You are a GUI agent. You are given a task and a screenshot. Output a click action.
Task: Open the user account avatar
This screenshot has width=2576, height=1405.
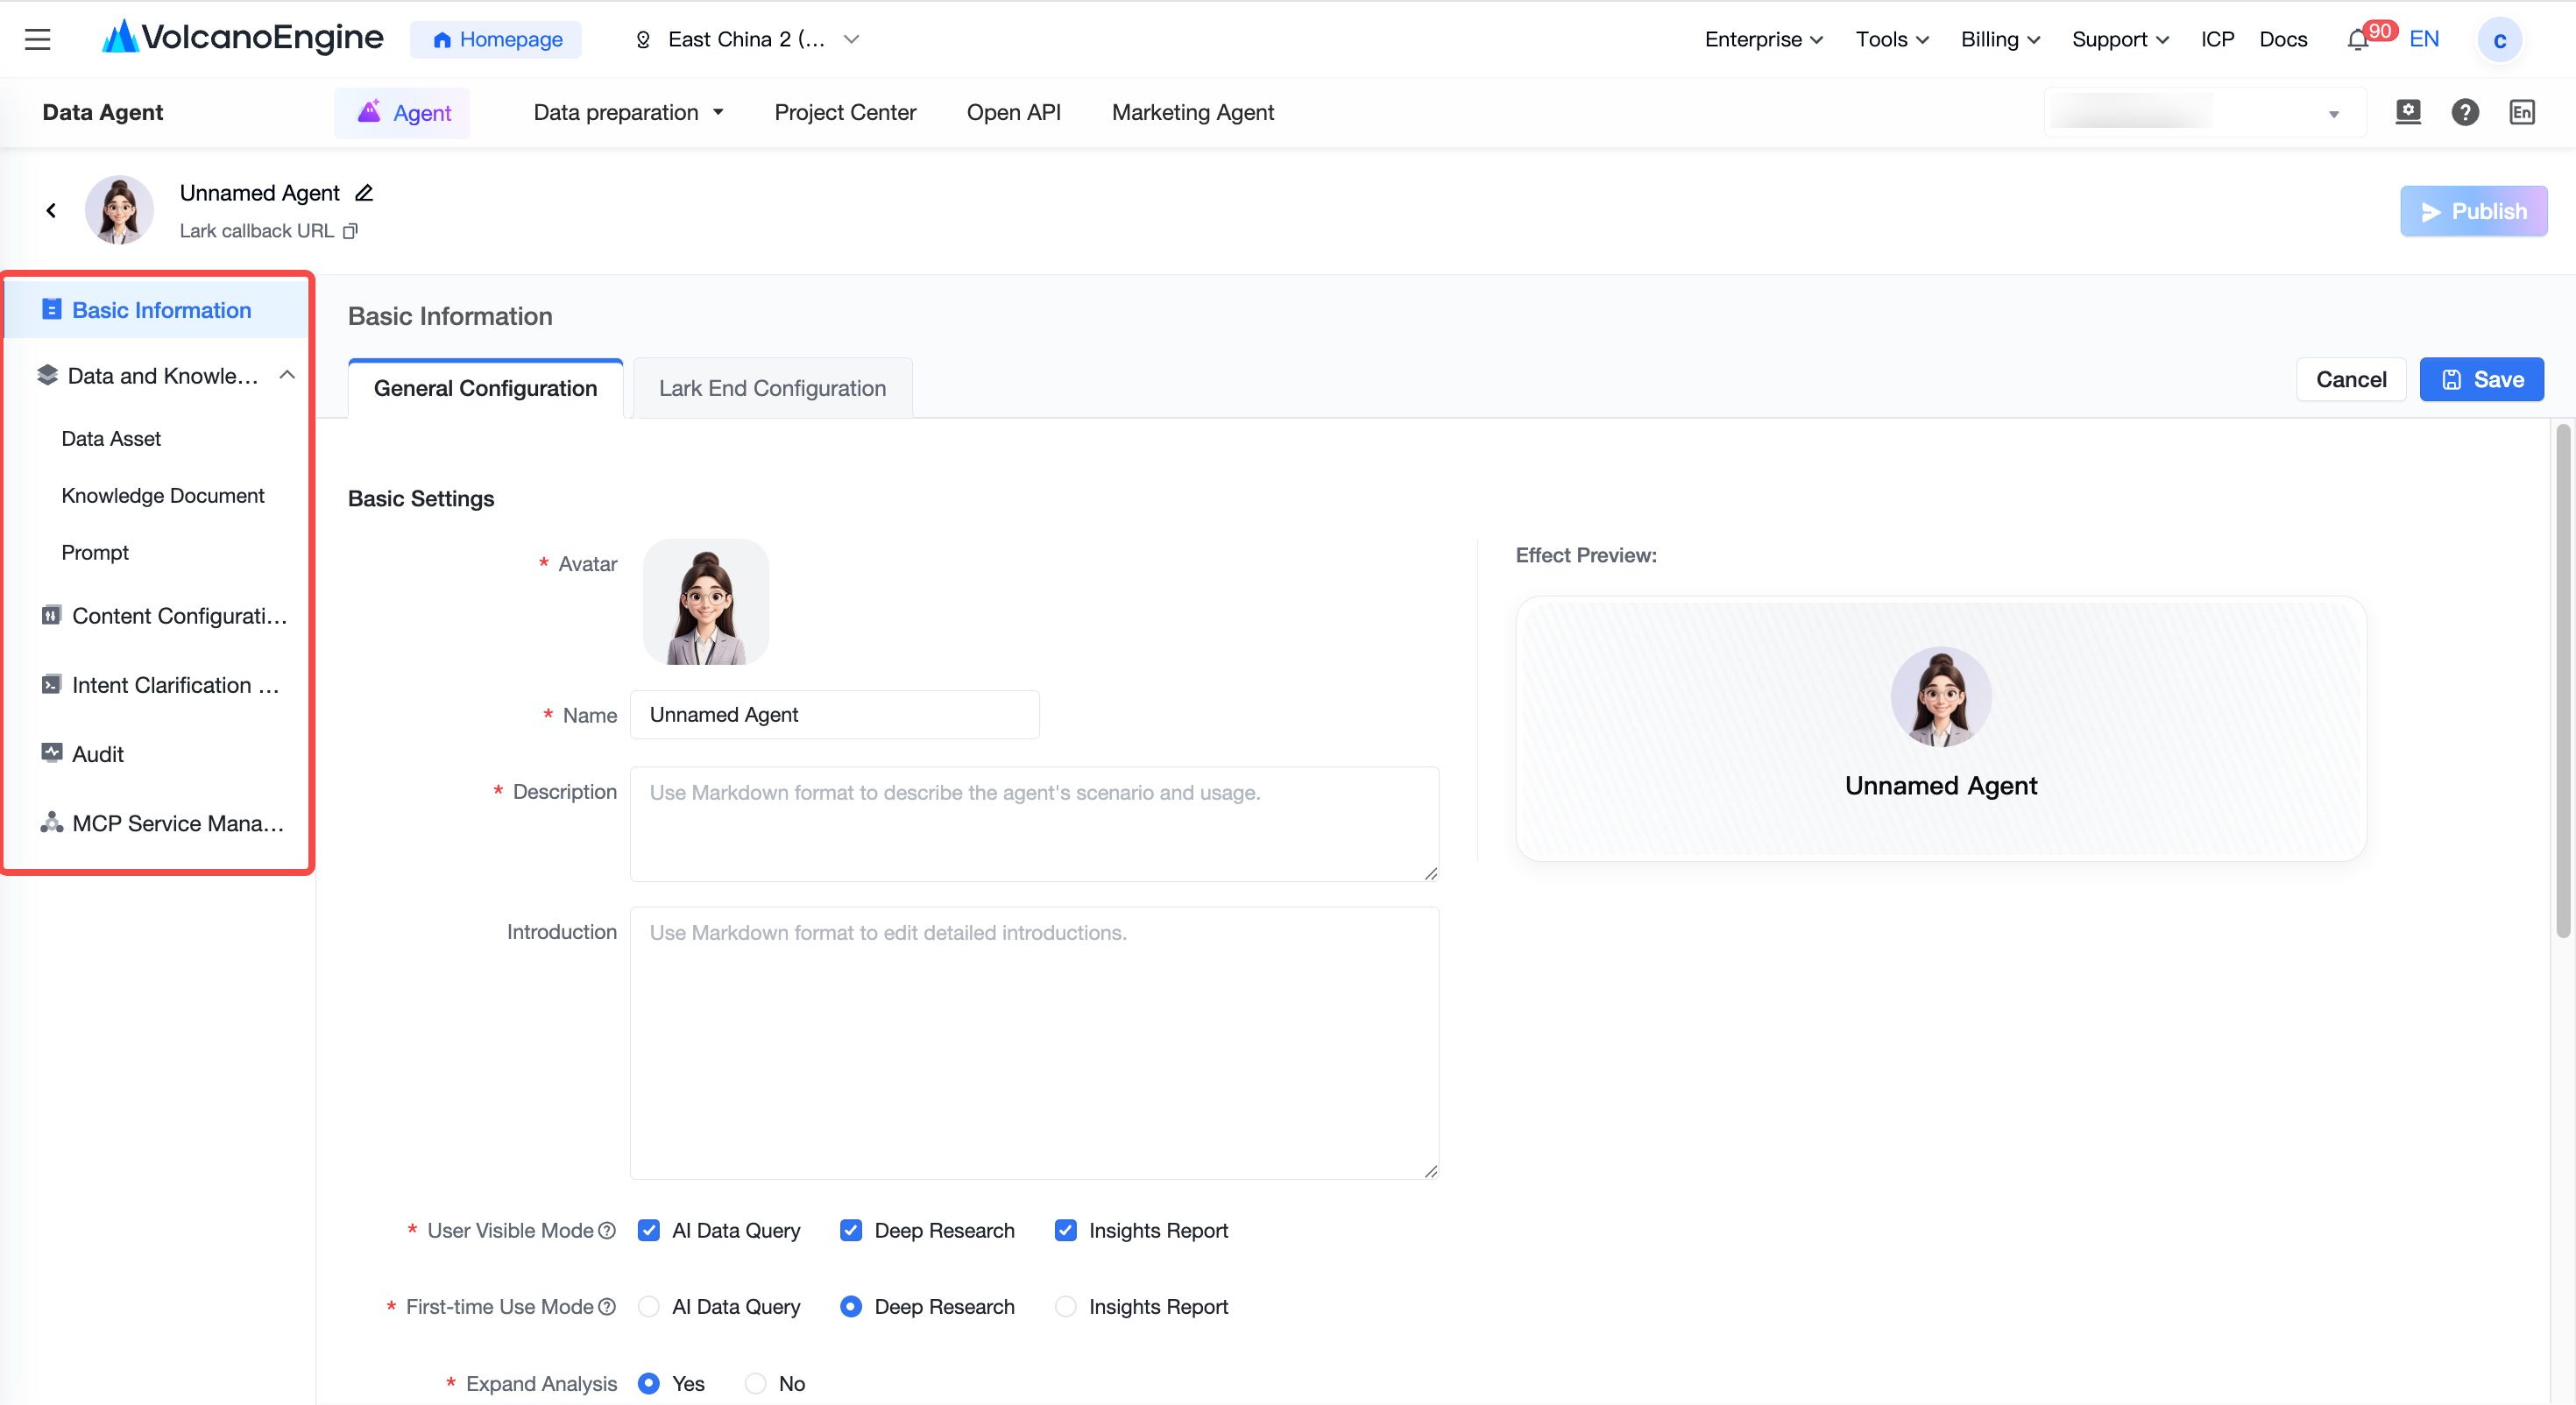pos(2499,40)
